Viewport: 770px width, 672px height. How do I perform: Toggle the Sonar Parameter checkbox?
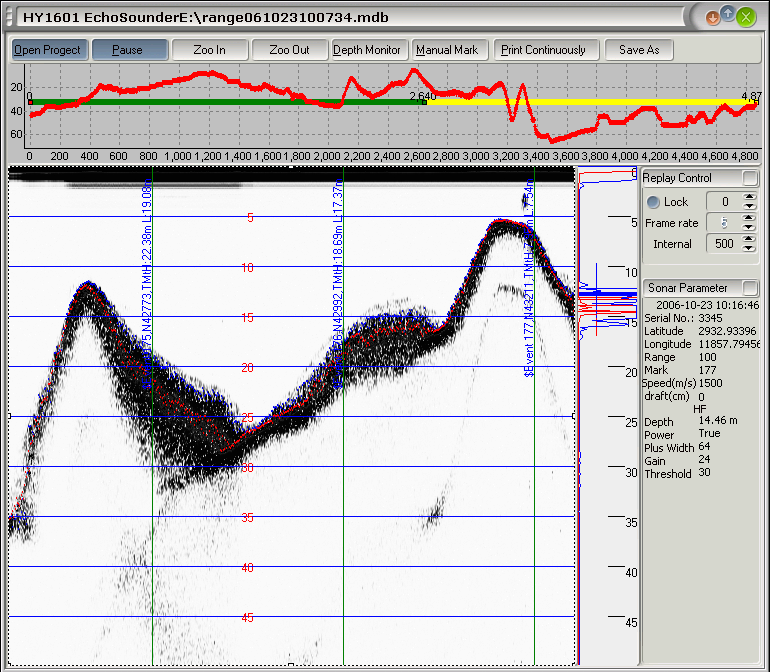click(750, 287)
